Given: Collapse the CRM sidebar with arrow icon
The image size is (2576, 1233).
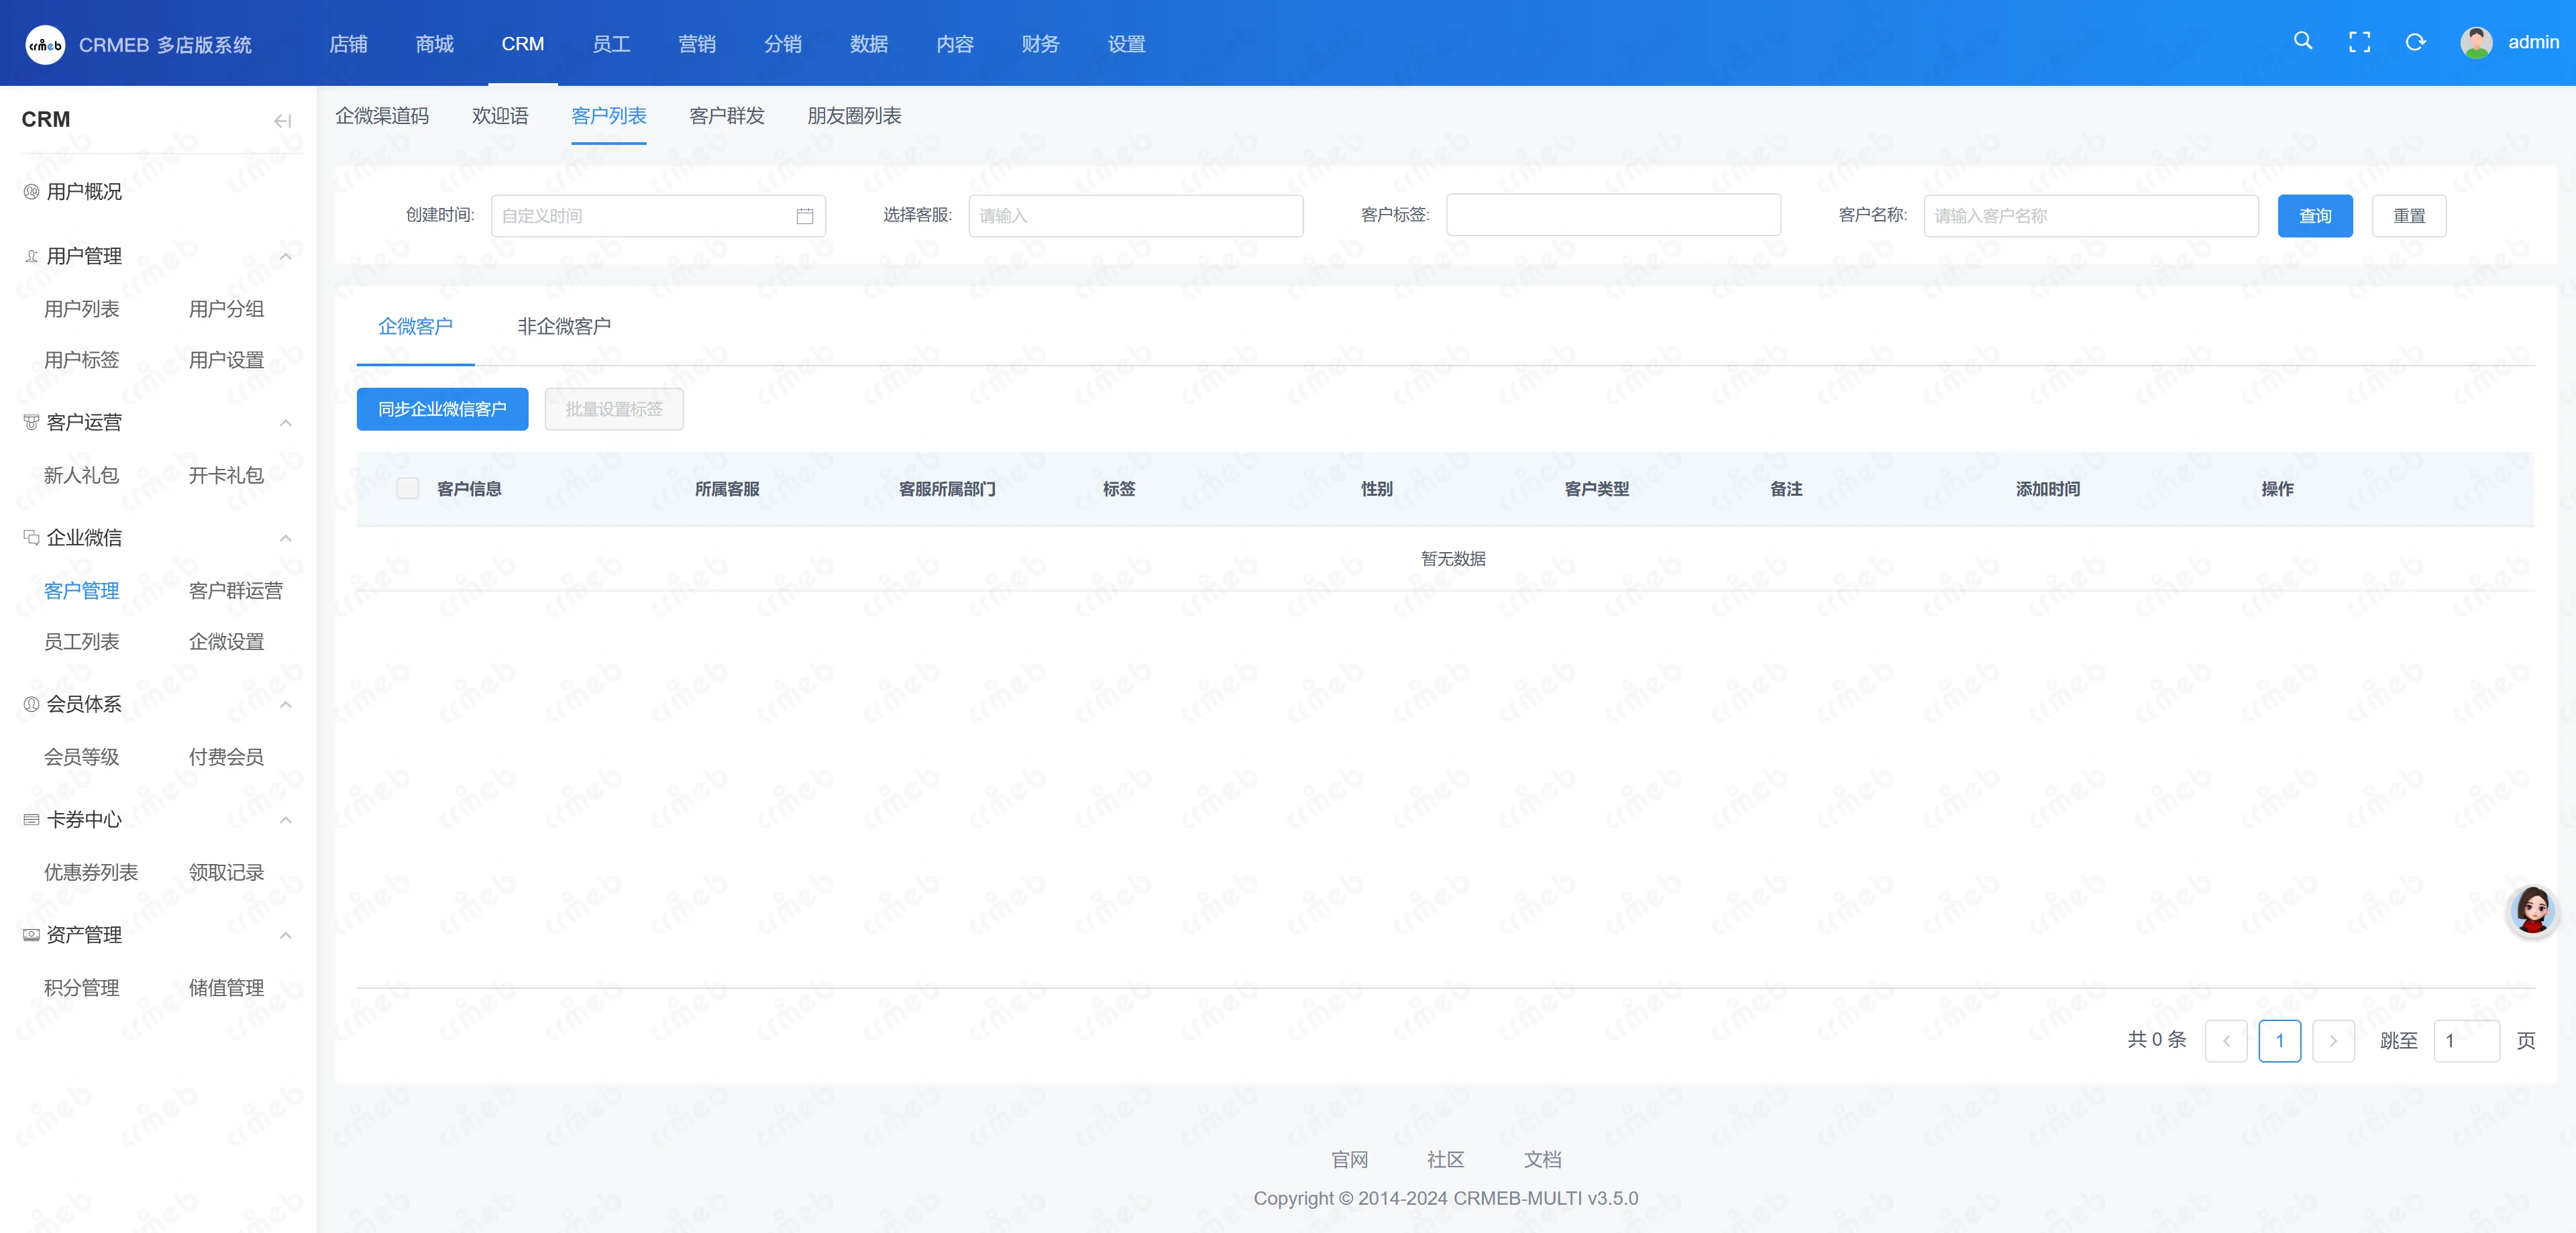Looking at the screenshot, I should pos(283,121).
